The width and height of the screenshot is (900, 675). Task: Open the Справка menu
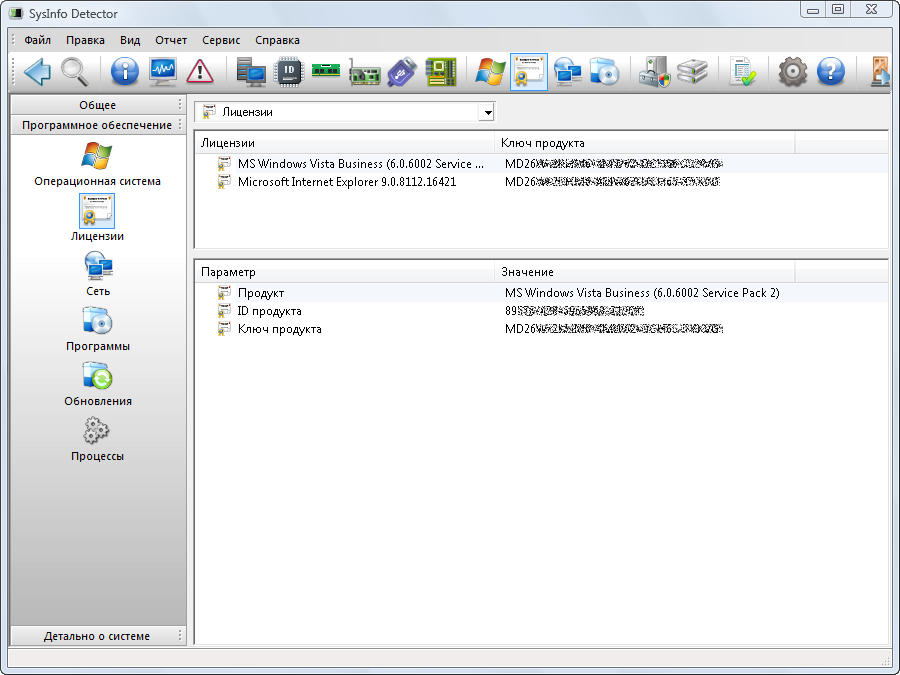(x=277, y=40)
